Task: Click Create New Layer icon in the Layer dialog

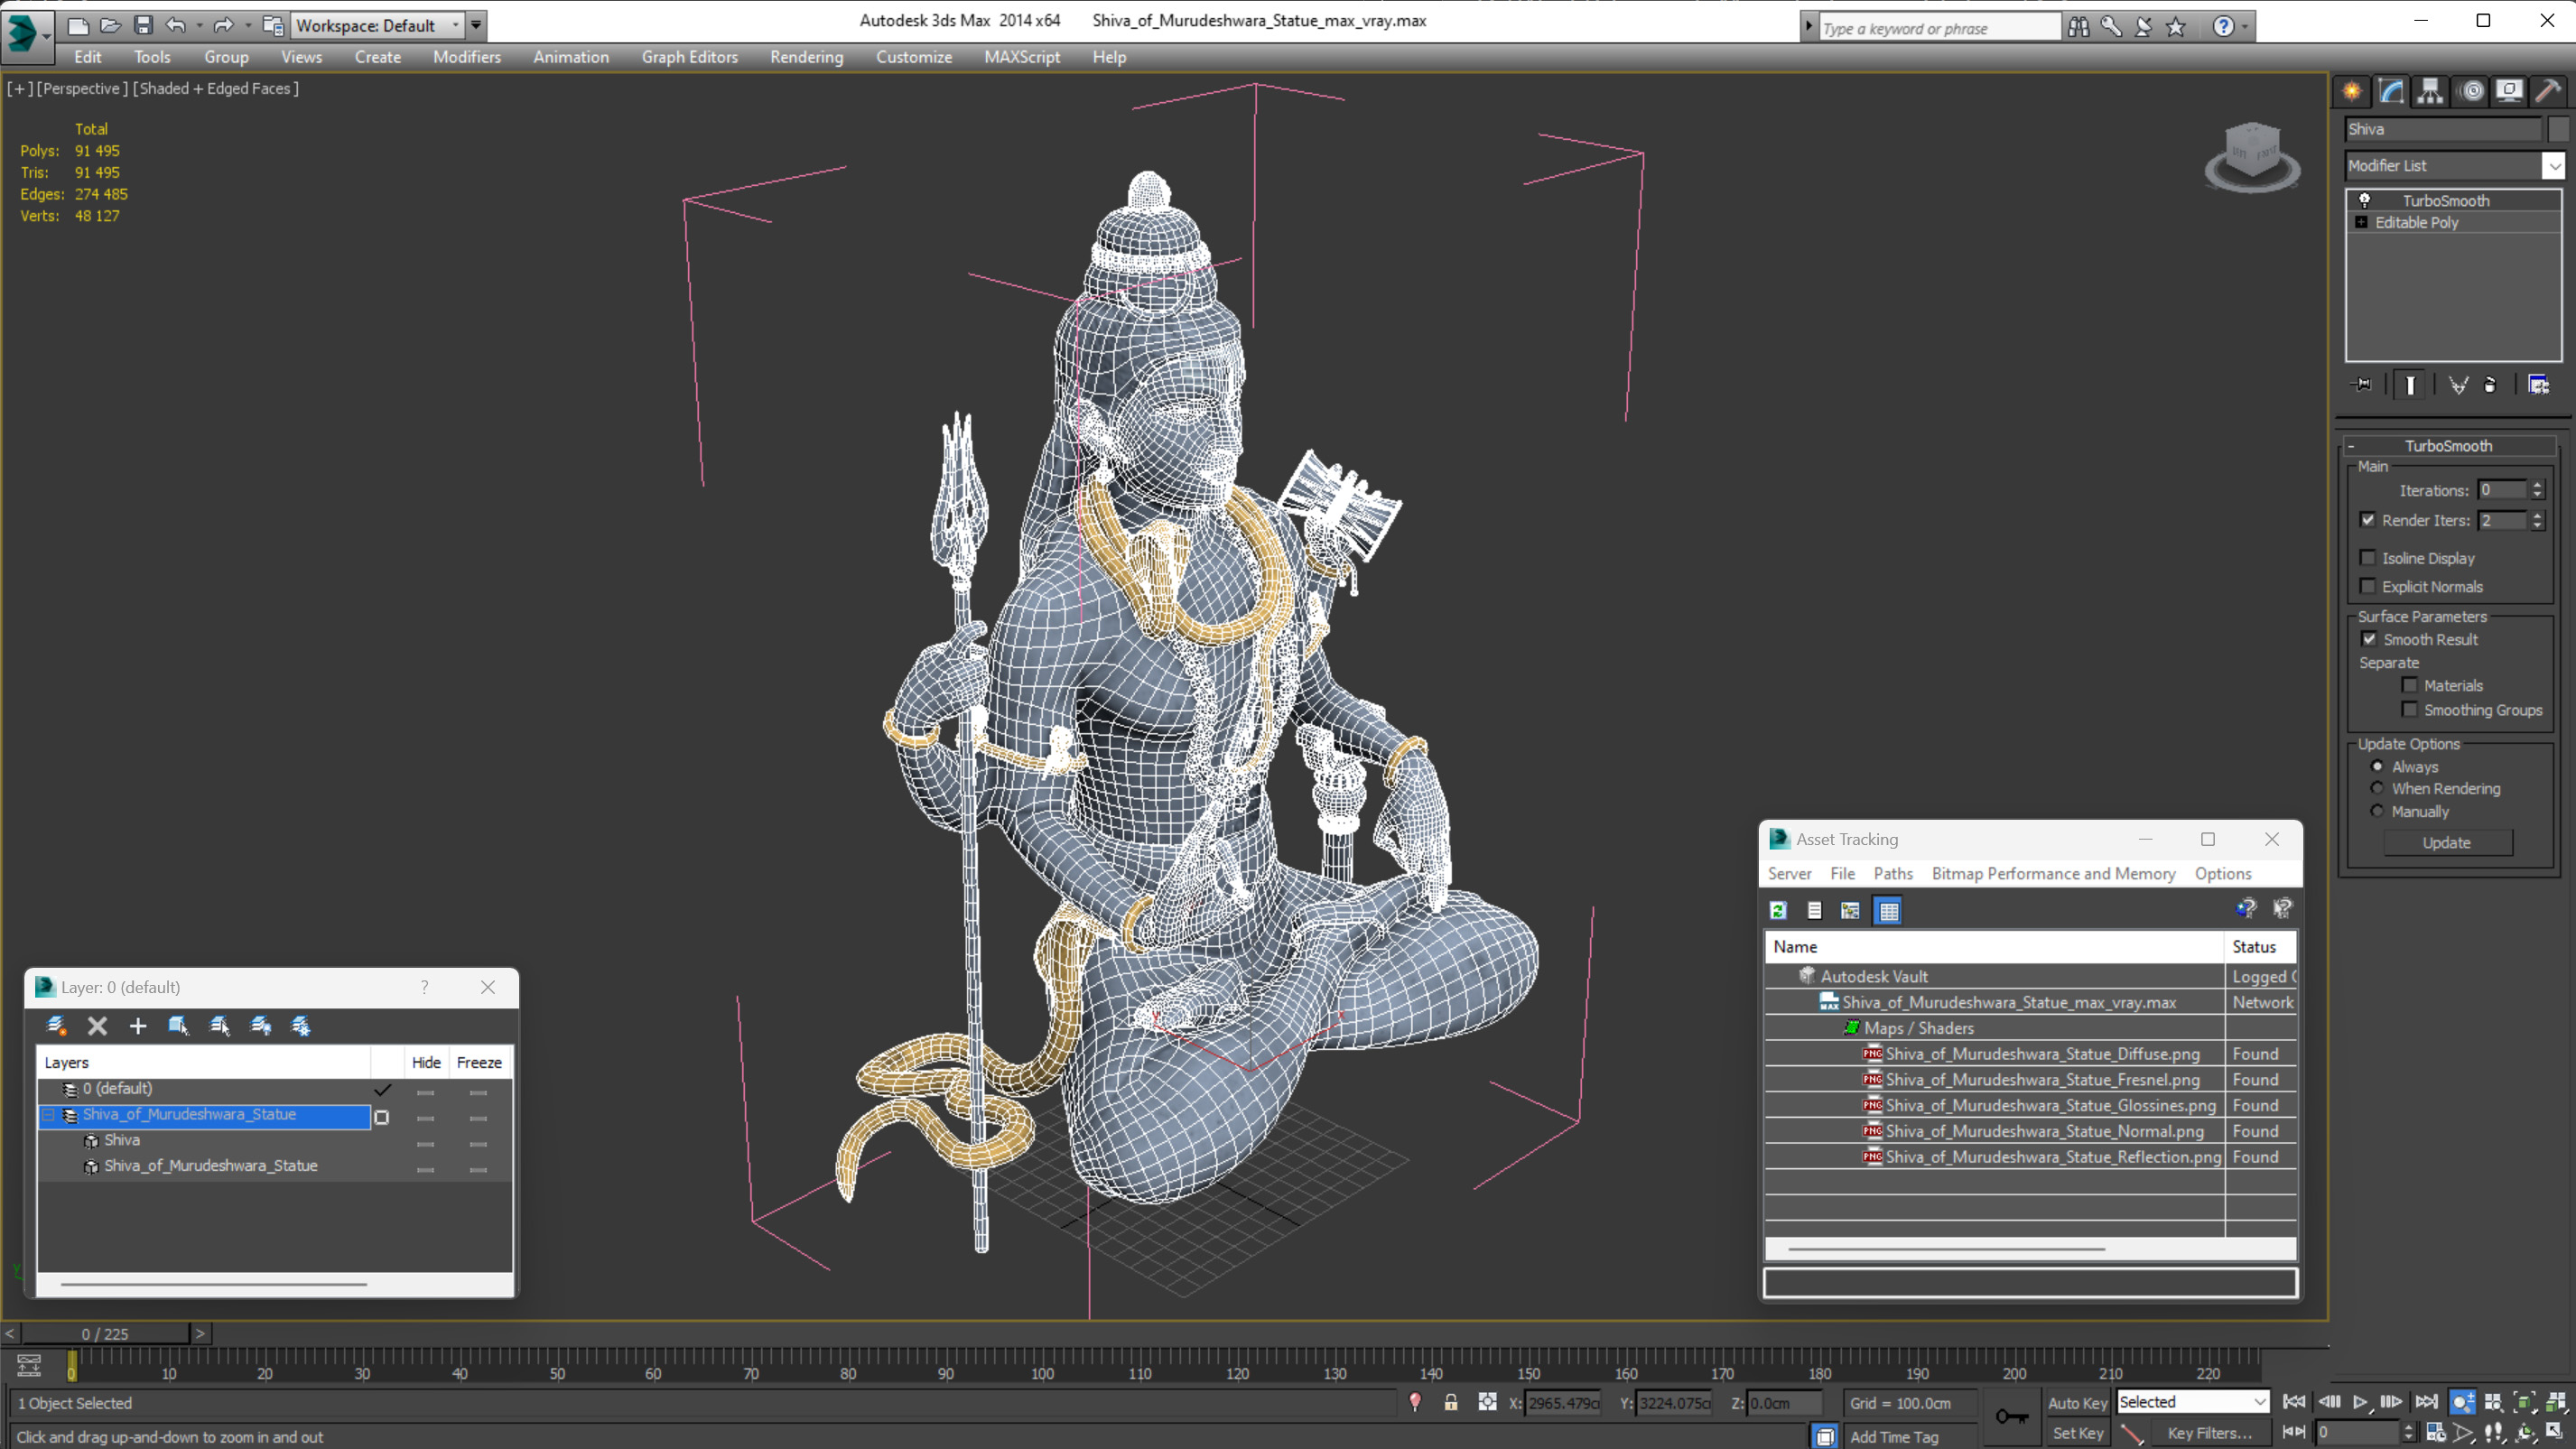Action: pyautogui.click(x=56, y=1025)
